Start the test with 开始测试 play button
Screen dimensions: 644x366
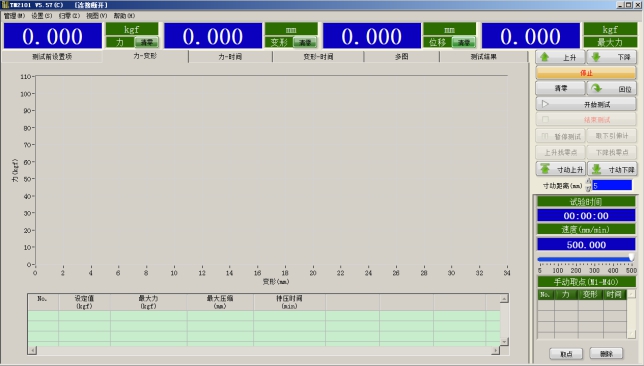coord(586,104)
